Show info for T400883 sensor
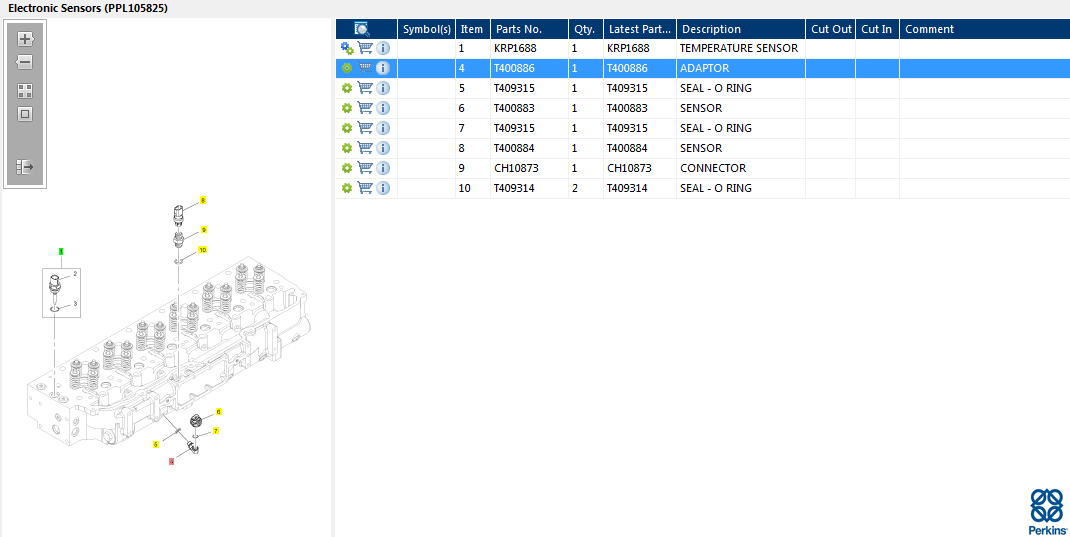 383,108
